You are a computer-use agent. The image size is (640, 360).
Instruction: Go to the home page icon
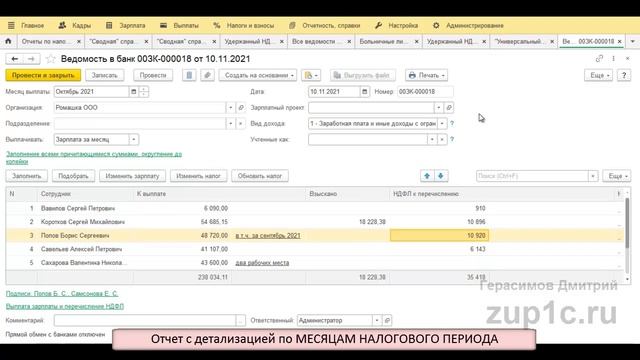click(8, 41)
